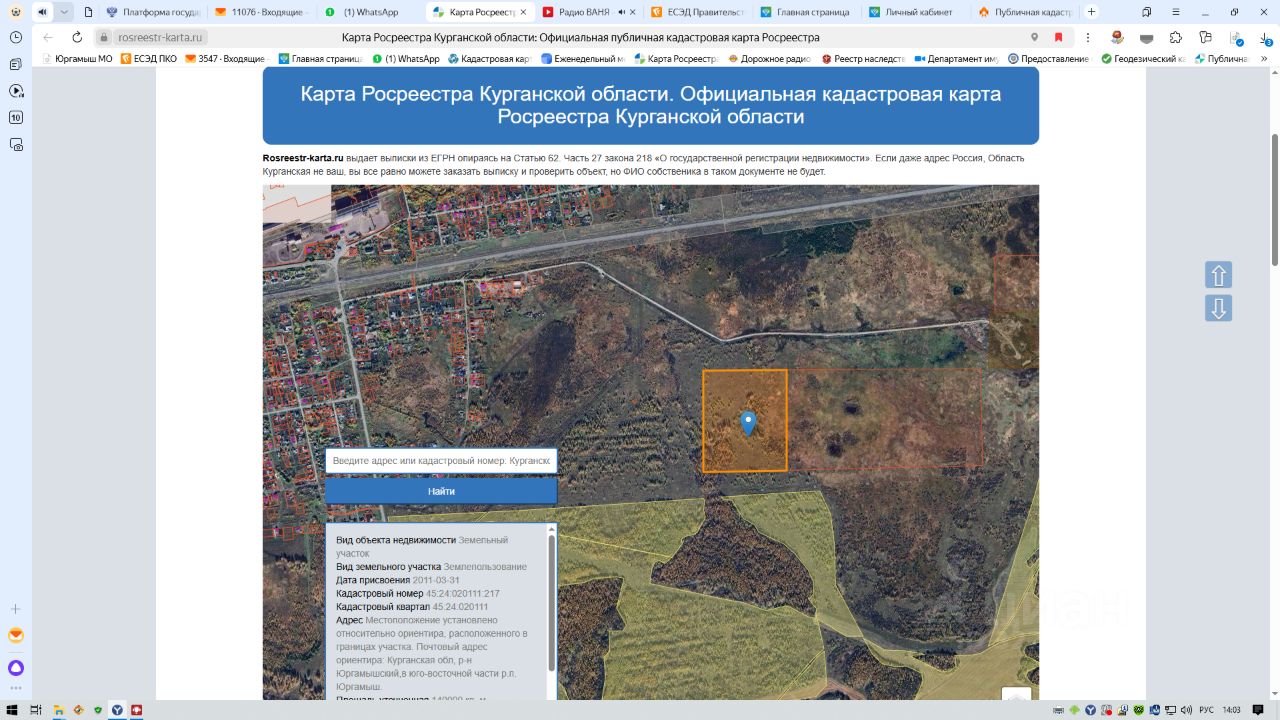Click the Найти search button
This screenshot has height=720, width=1280.
441,491
